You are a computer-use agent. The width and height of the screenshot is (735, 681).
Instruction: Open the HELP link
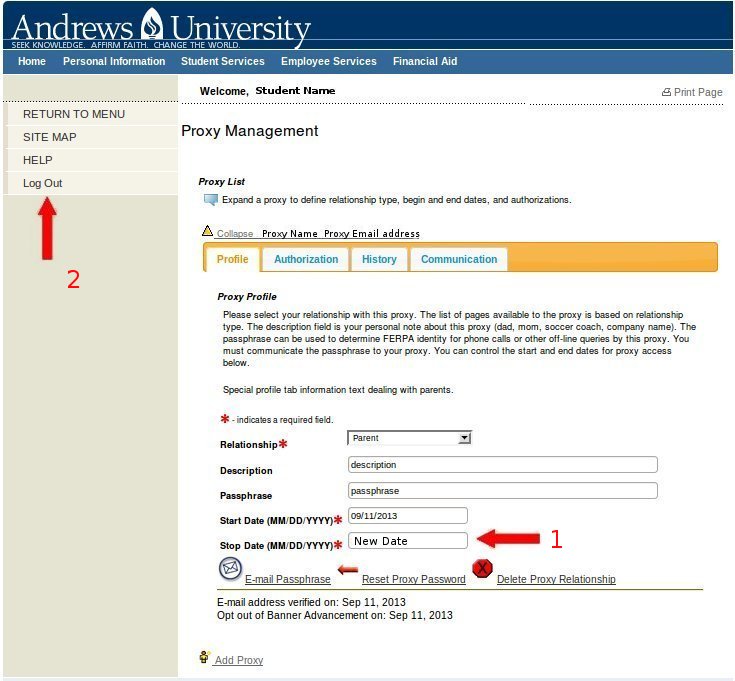point(92,160)
